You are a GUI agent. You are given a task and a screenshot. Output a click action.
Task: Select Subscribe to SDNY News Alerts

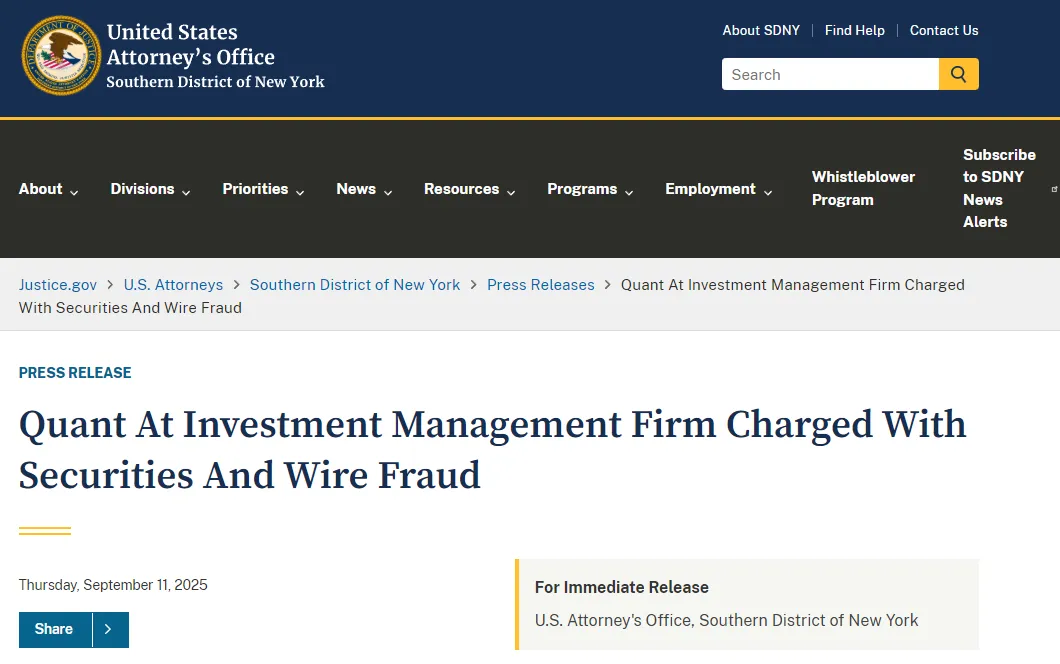(999, 188)
